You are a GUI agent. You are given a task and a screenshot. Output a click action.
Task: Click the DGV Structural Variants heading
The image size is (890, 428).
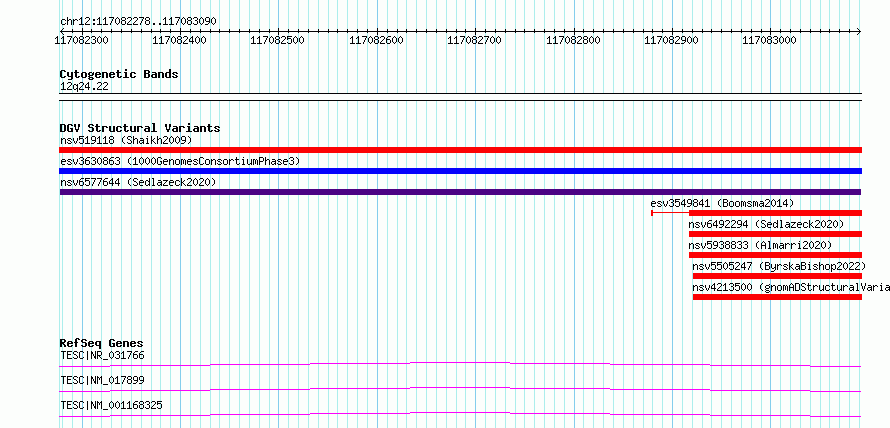click(140, 128)
